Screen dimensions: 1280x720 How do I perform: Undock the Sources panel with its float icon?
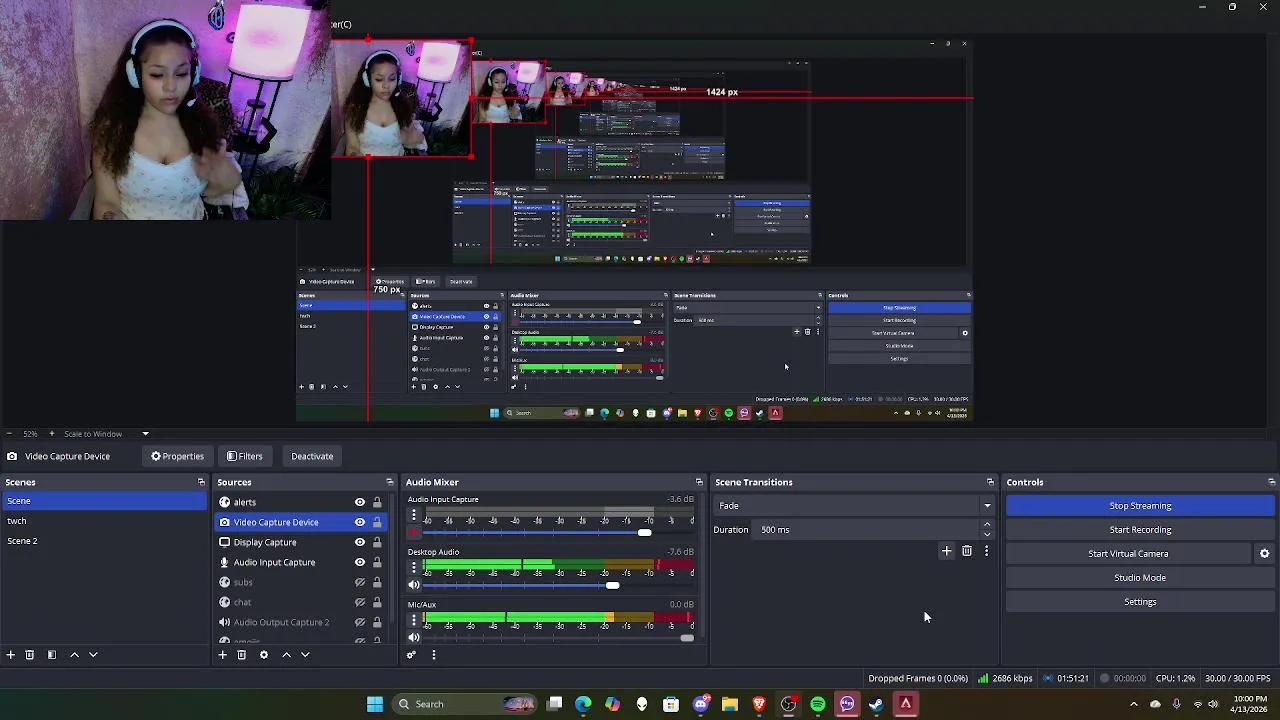tap(391, 482)
